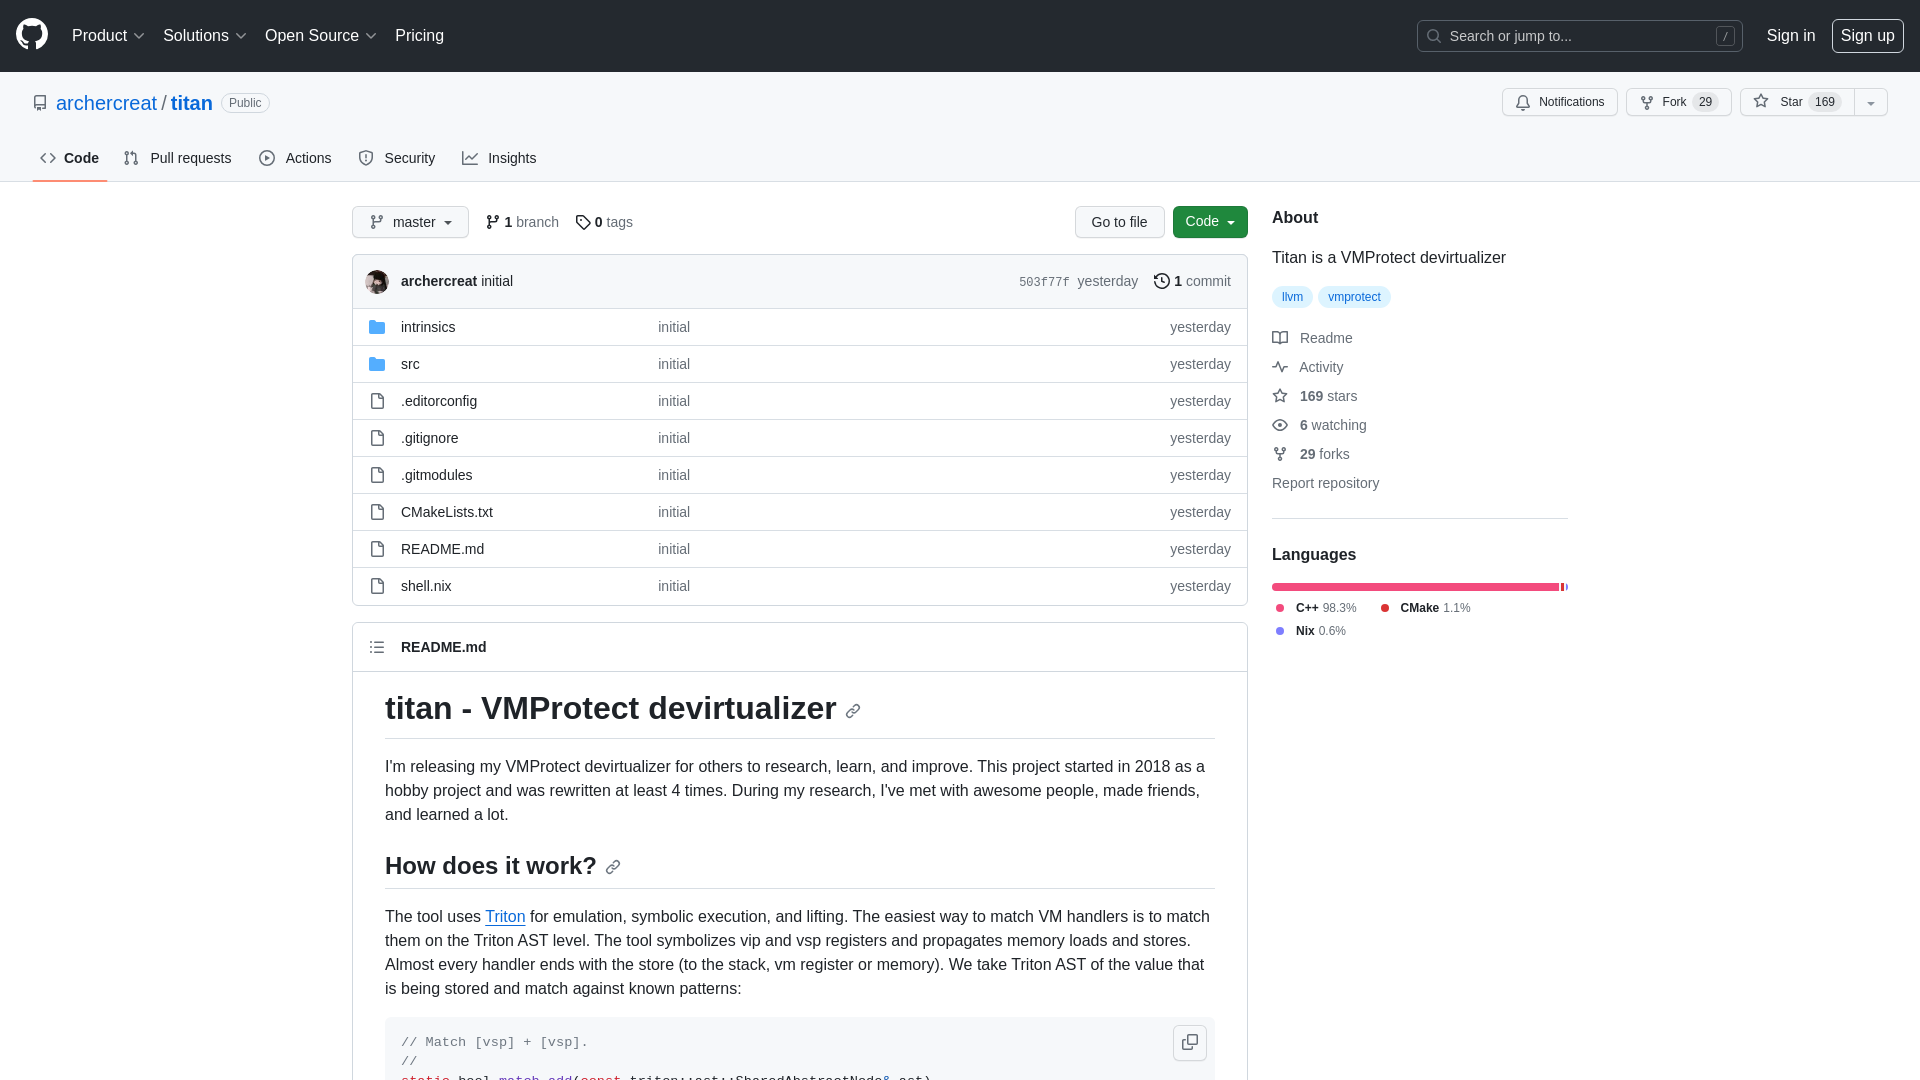Switch to the Code tab
The height and width of the screenshot is (1080, 1920).
70,158
